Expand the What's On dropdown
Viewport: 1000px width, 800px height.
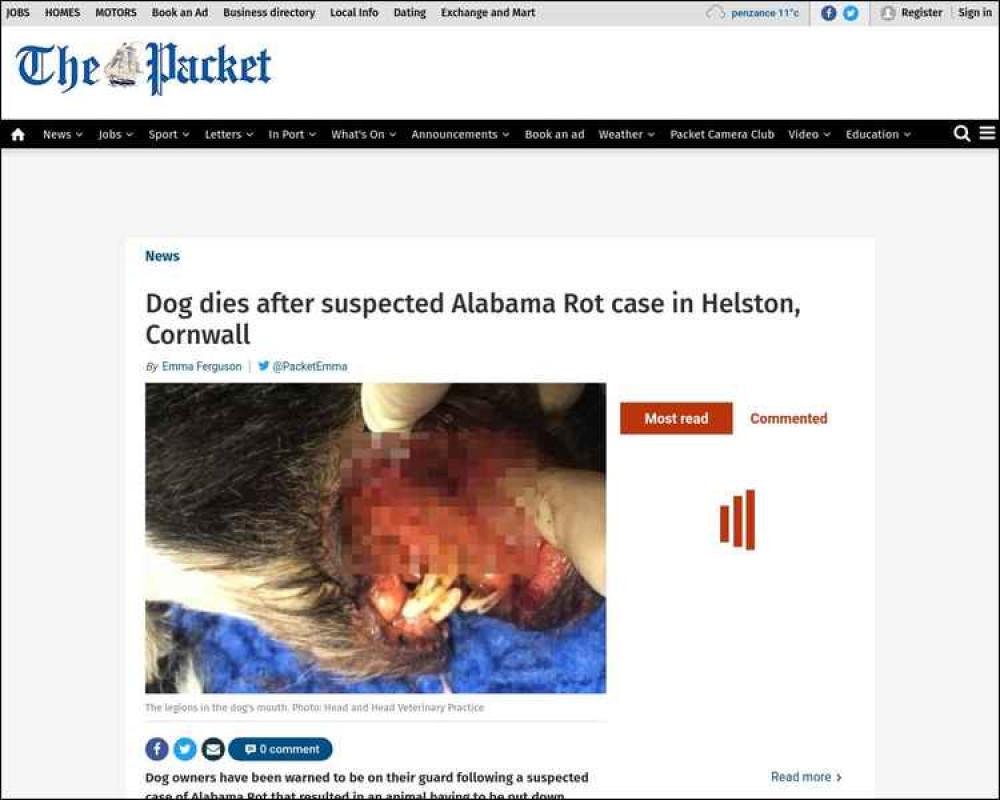click(x=364, y=135)
